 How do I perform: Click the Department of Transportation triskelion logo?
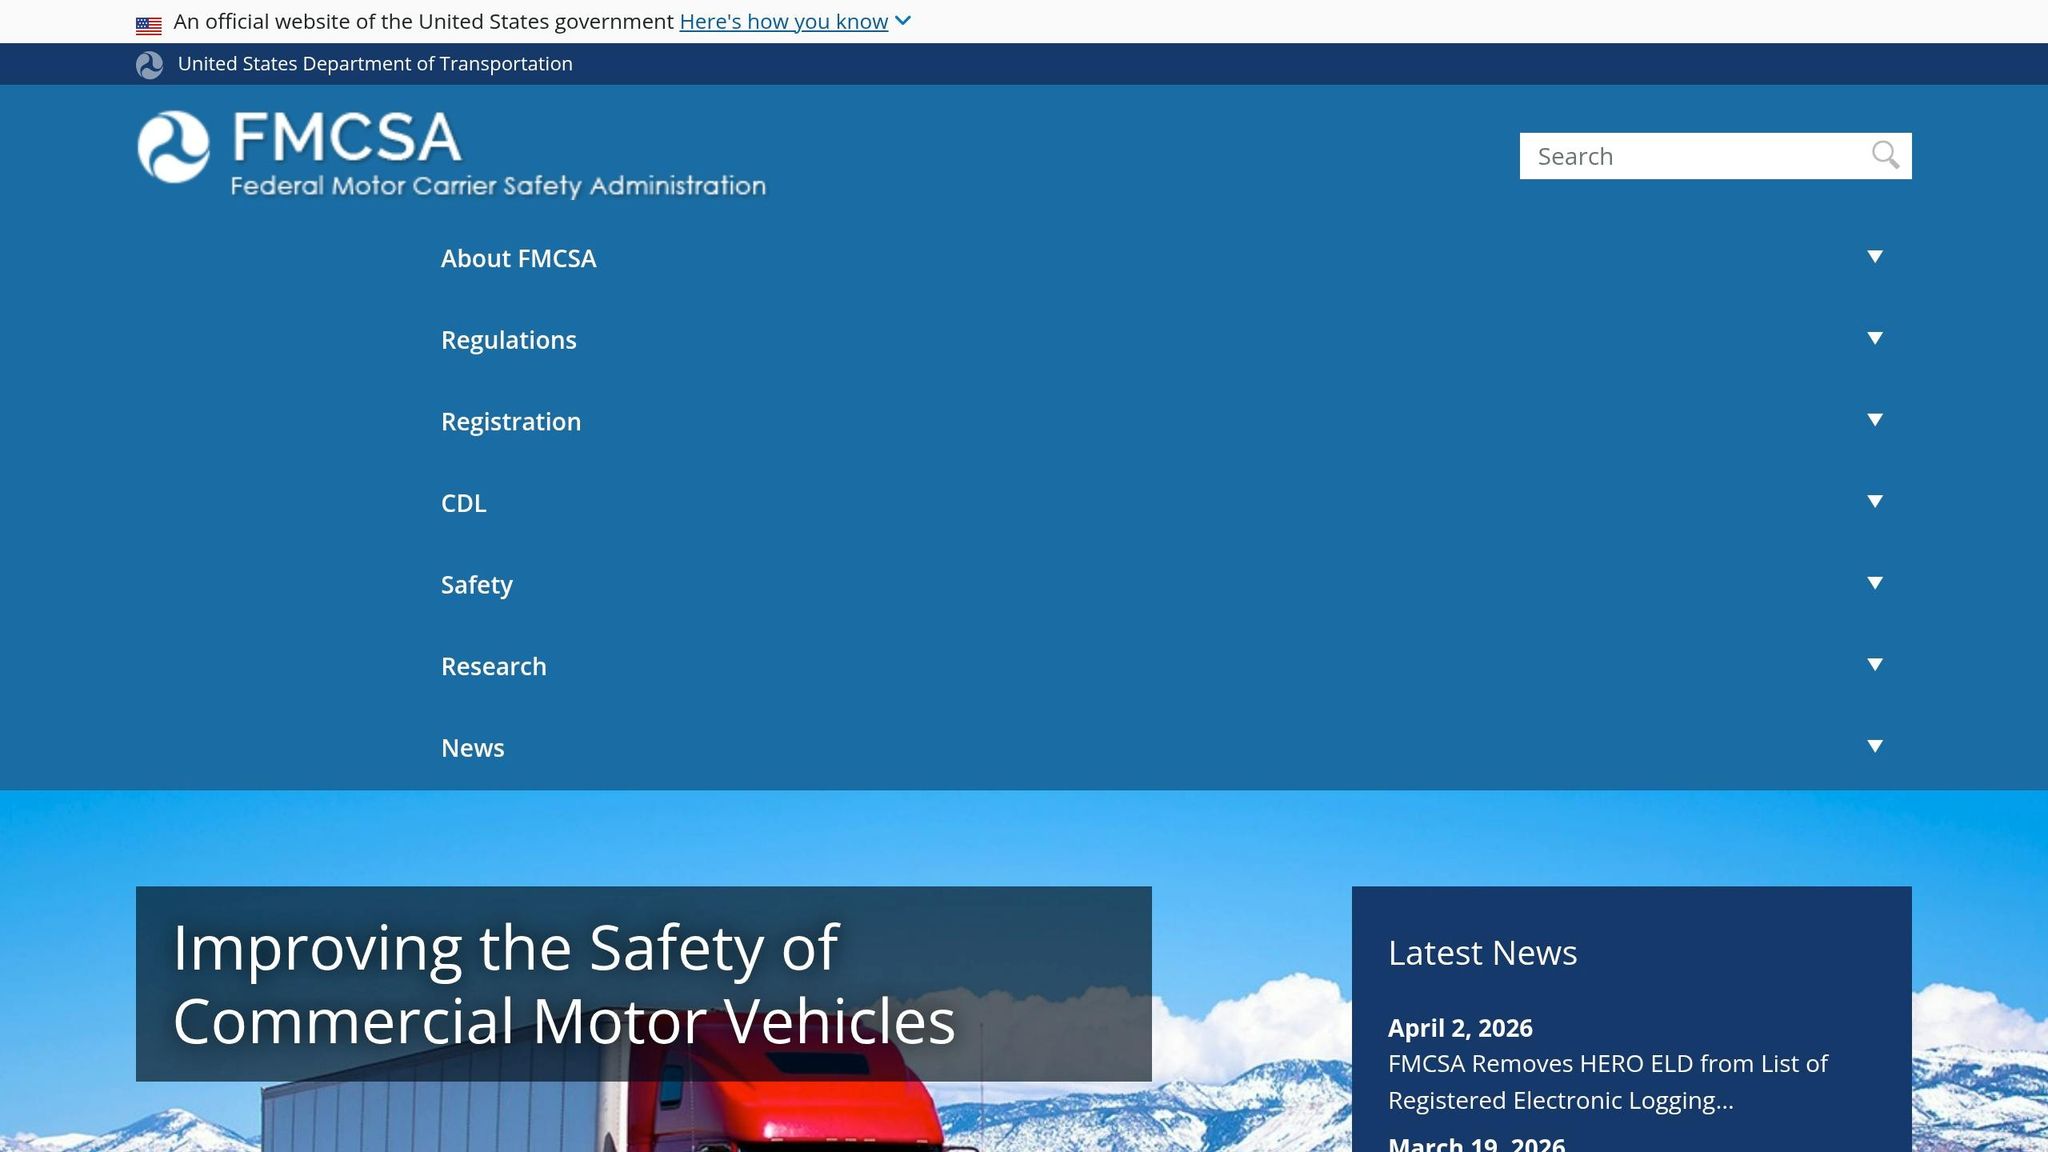149,63
